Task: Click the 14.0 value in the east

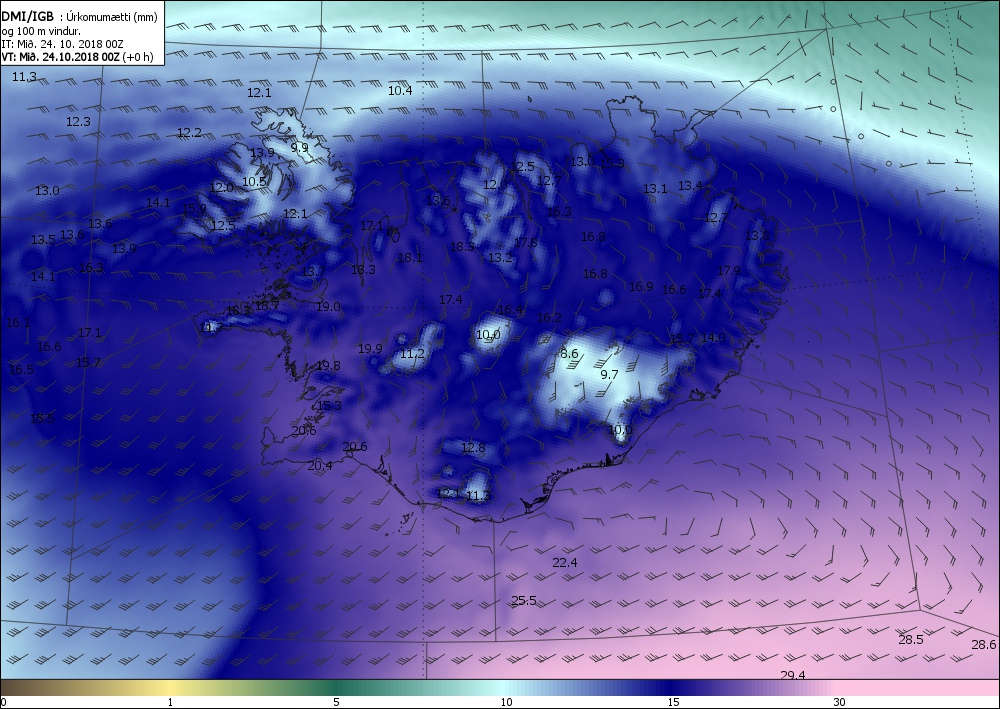Action: (712, 337)
